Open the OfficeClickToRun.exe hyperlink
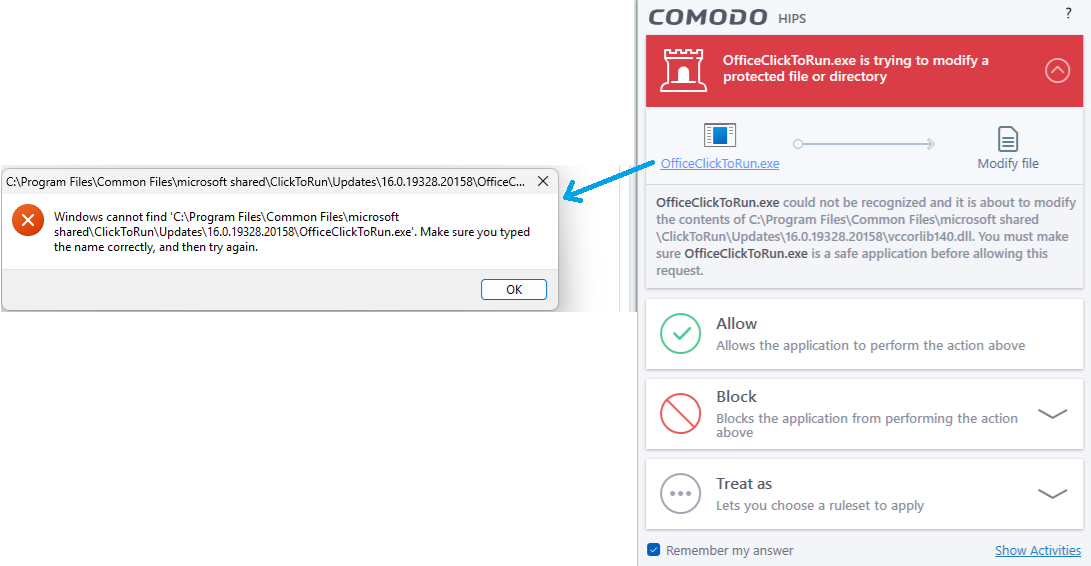The image size is (1091, 566). 720,164
